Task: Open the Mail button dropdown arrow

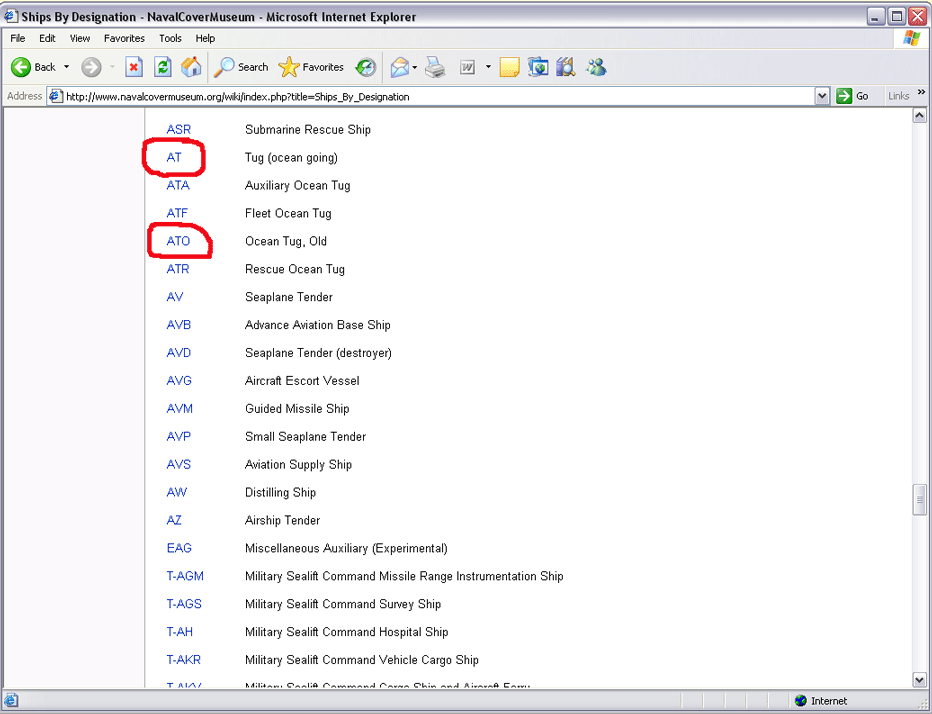Action: 414,67
